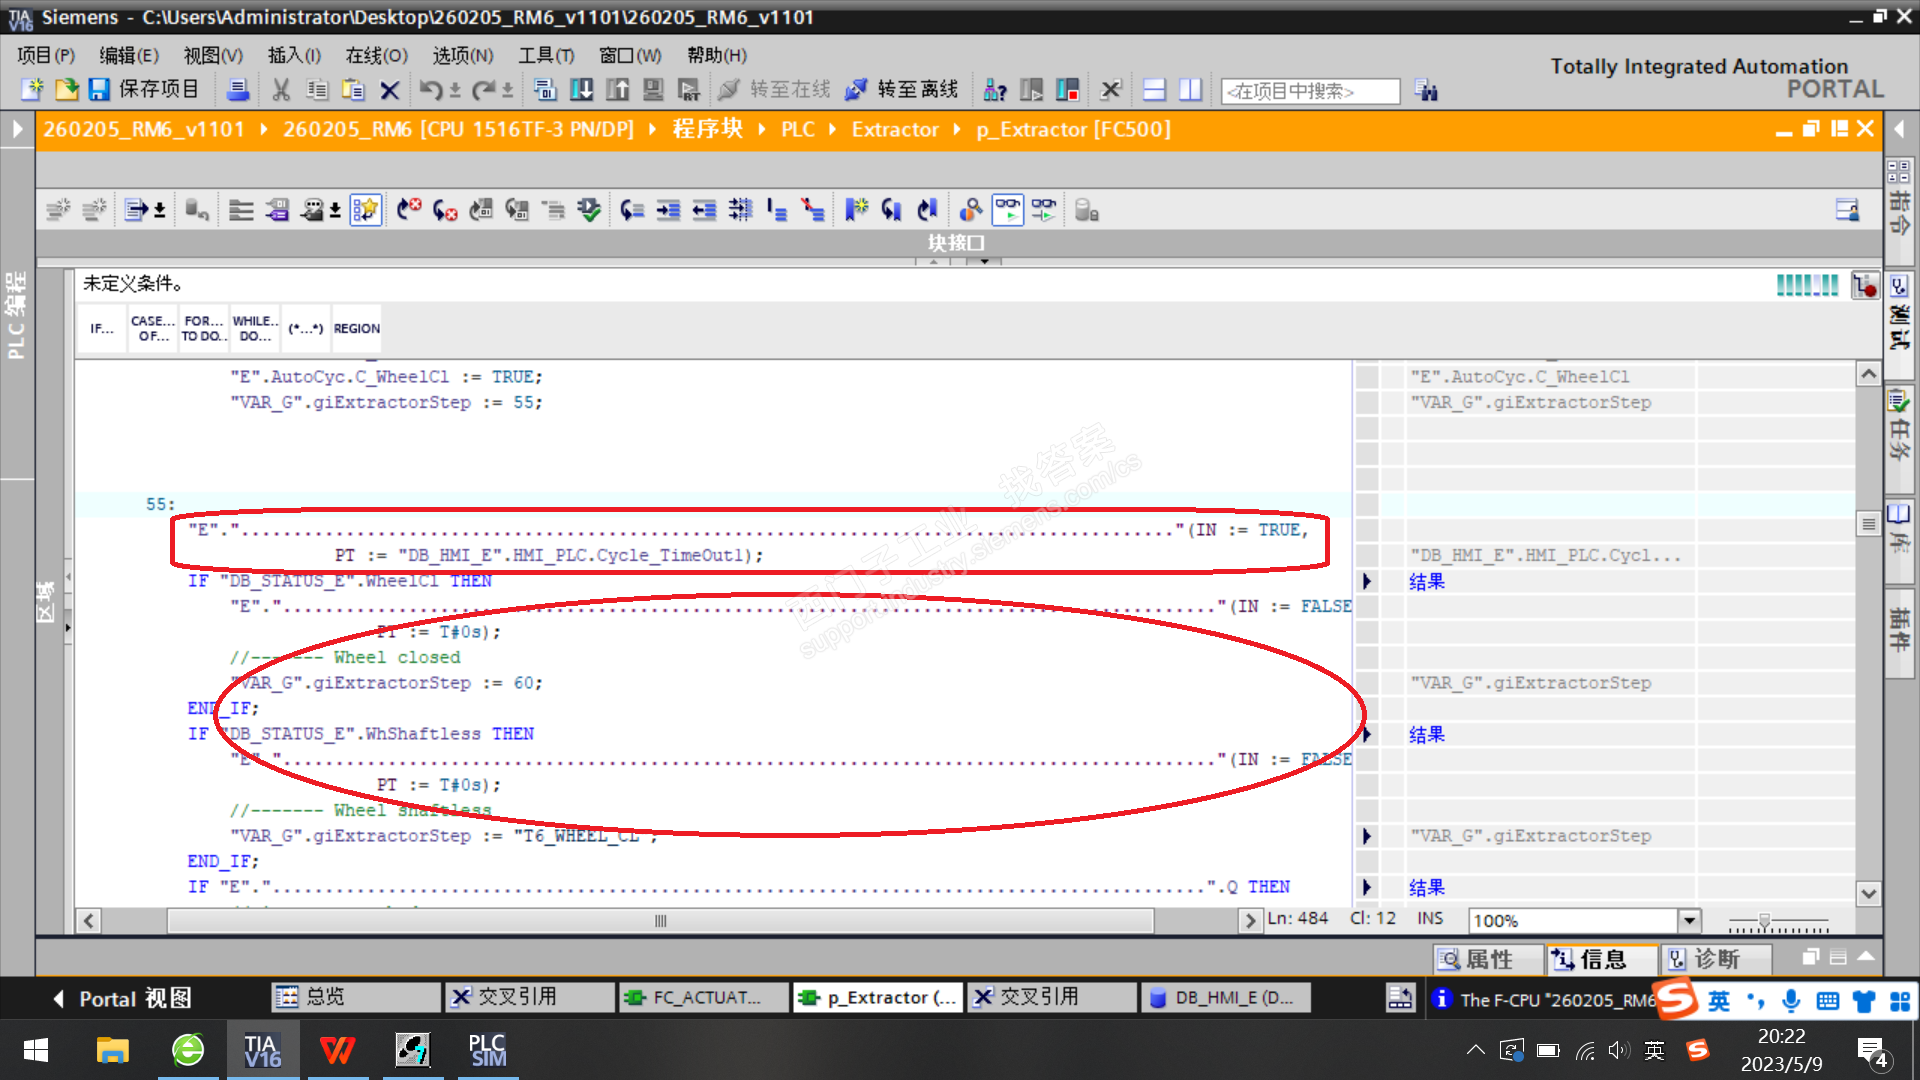Toggle the block interface pane arrow
Screen dimensions: 1920x1080
(x=984, y=261)
